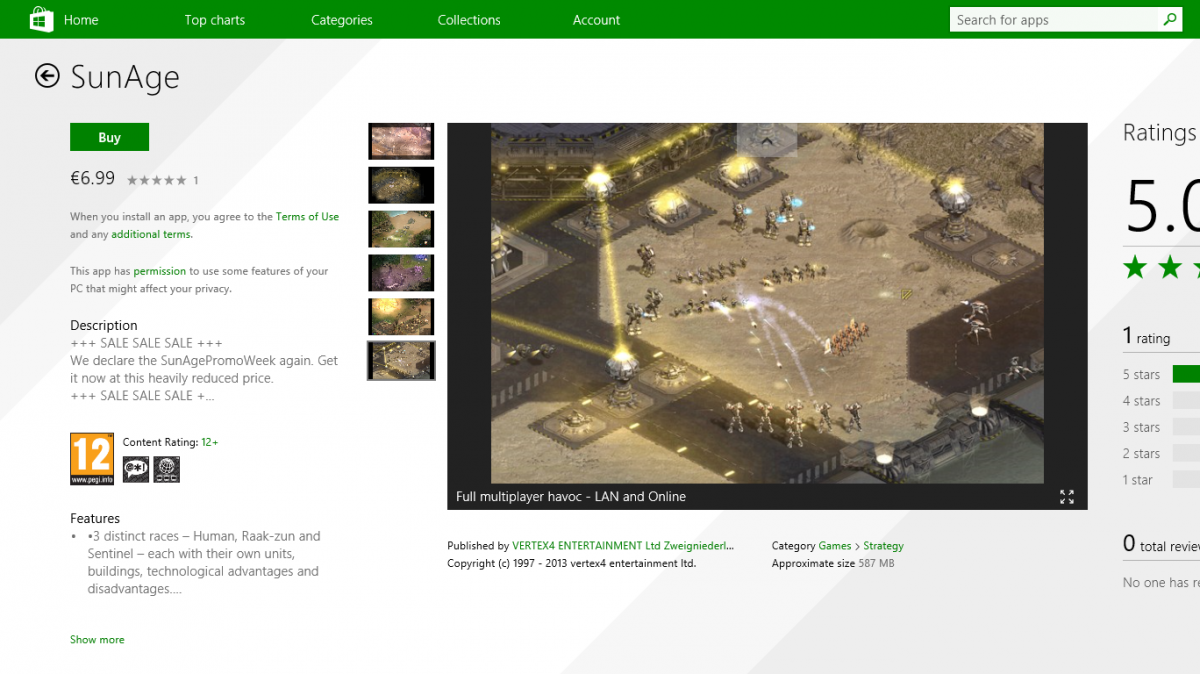Click the 5 stars rating bar
1200x674 pixels.
click(1186, 374)
